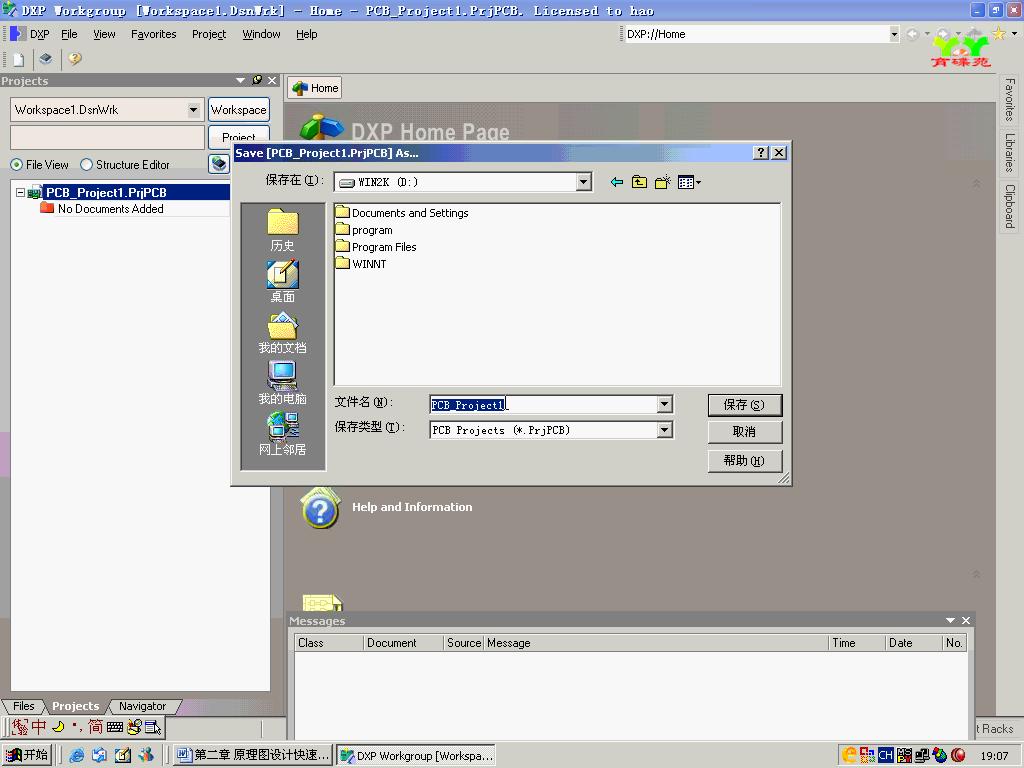Click the dialog context help question button
Viewport: 1024px width, 768px height.
(760, 153)
